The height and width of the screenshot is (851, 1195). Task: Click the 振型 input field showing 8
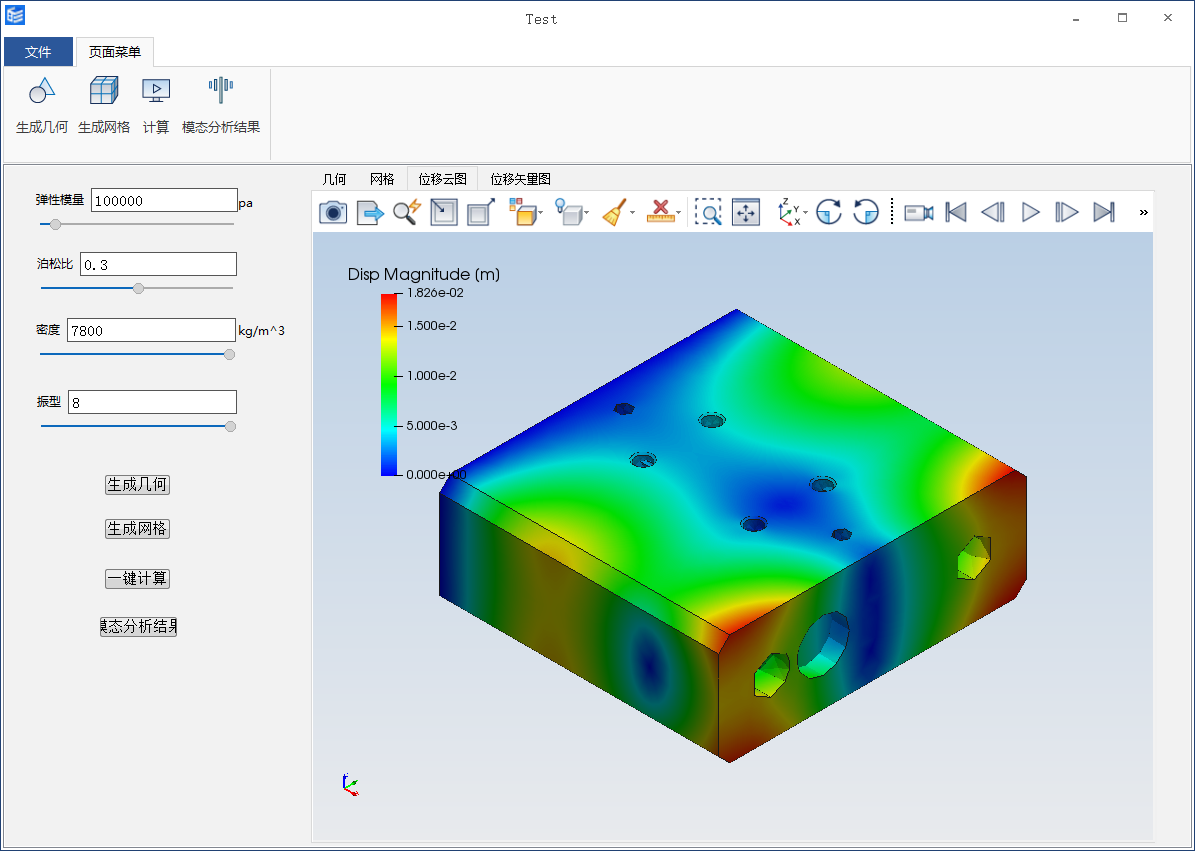tap(152, 402)
